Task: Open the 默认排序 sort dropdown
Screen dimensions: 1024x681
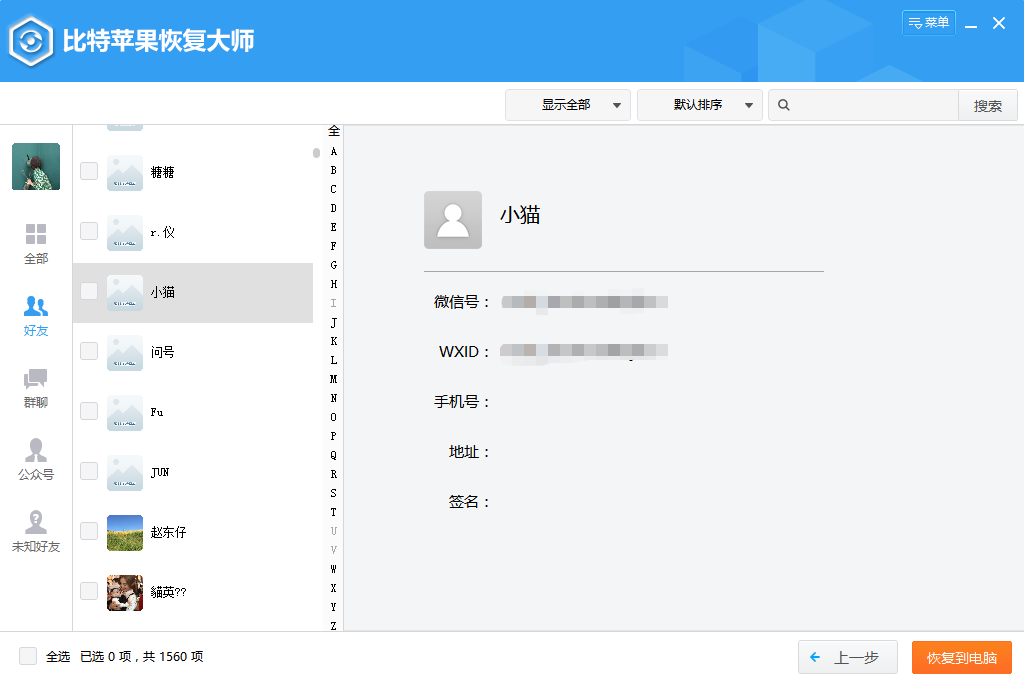Action: coord(699,105)
